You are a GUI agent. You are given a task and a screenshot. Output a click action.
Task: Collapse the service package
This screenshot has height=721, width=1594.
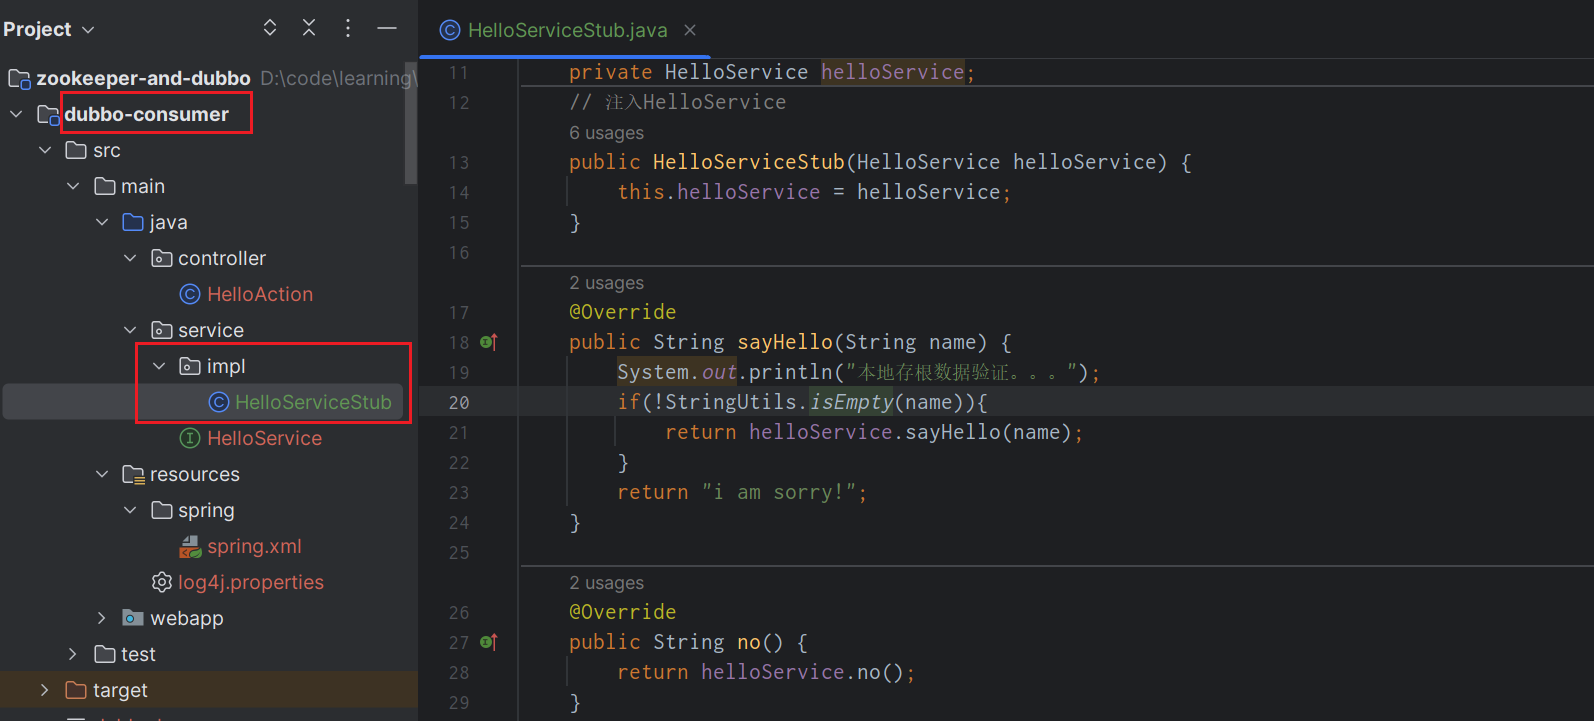130,330
